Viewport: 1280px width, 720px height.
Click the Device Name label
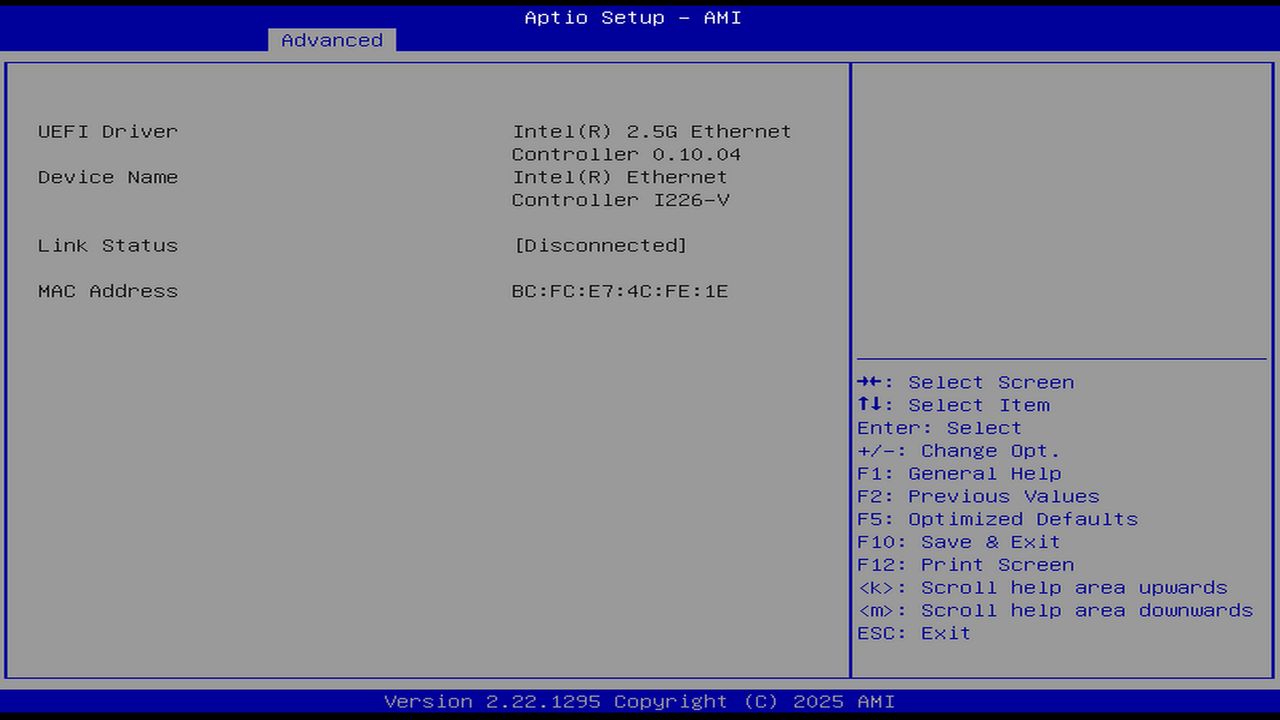click(x=108, y=177)
